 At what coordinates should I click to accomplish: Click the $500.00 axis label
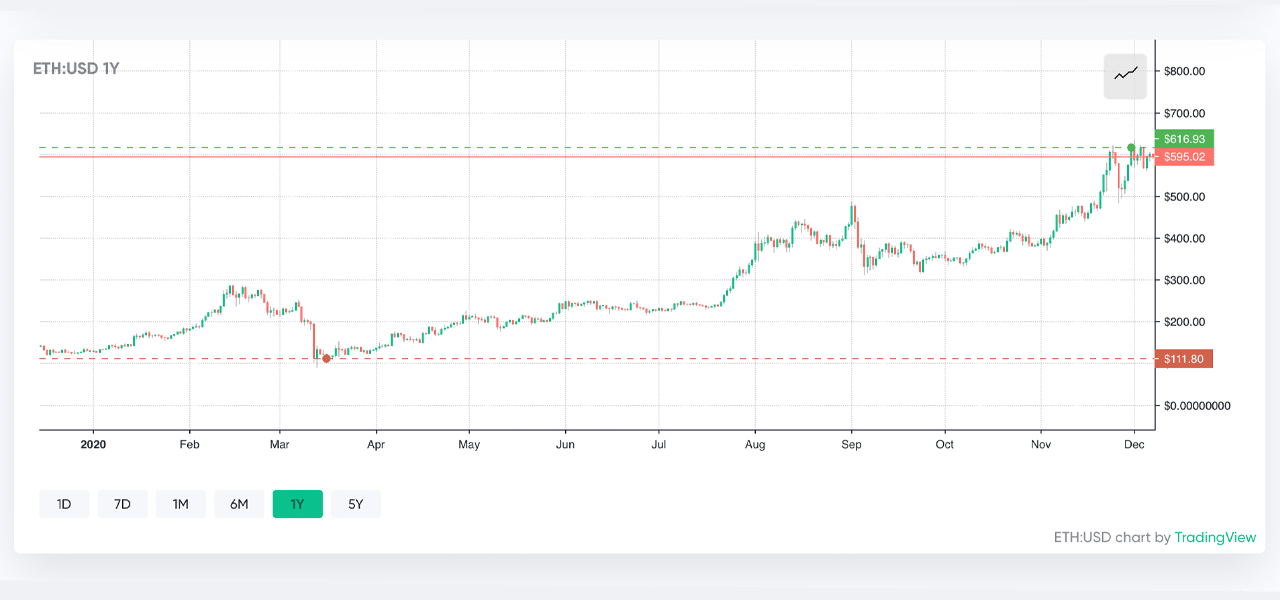[x=1184, y=197]
